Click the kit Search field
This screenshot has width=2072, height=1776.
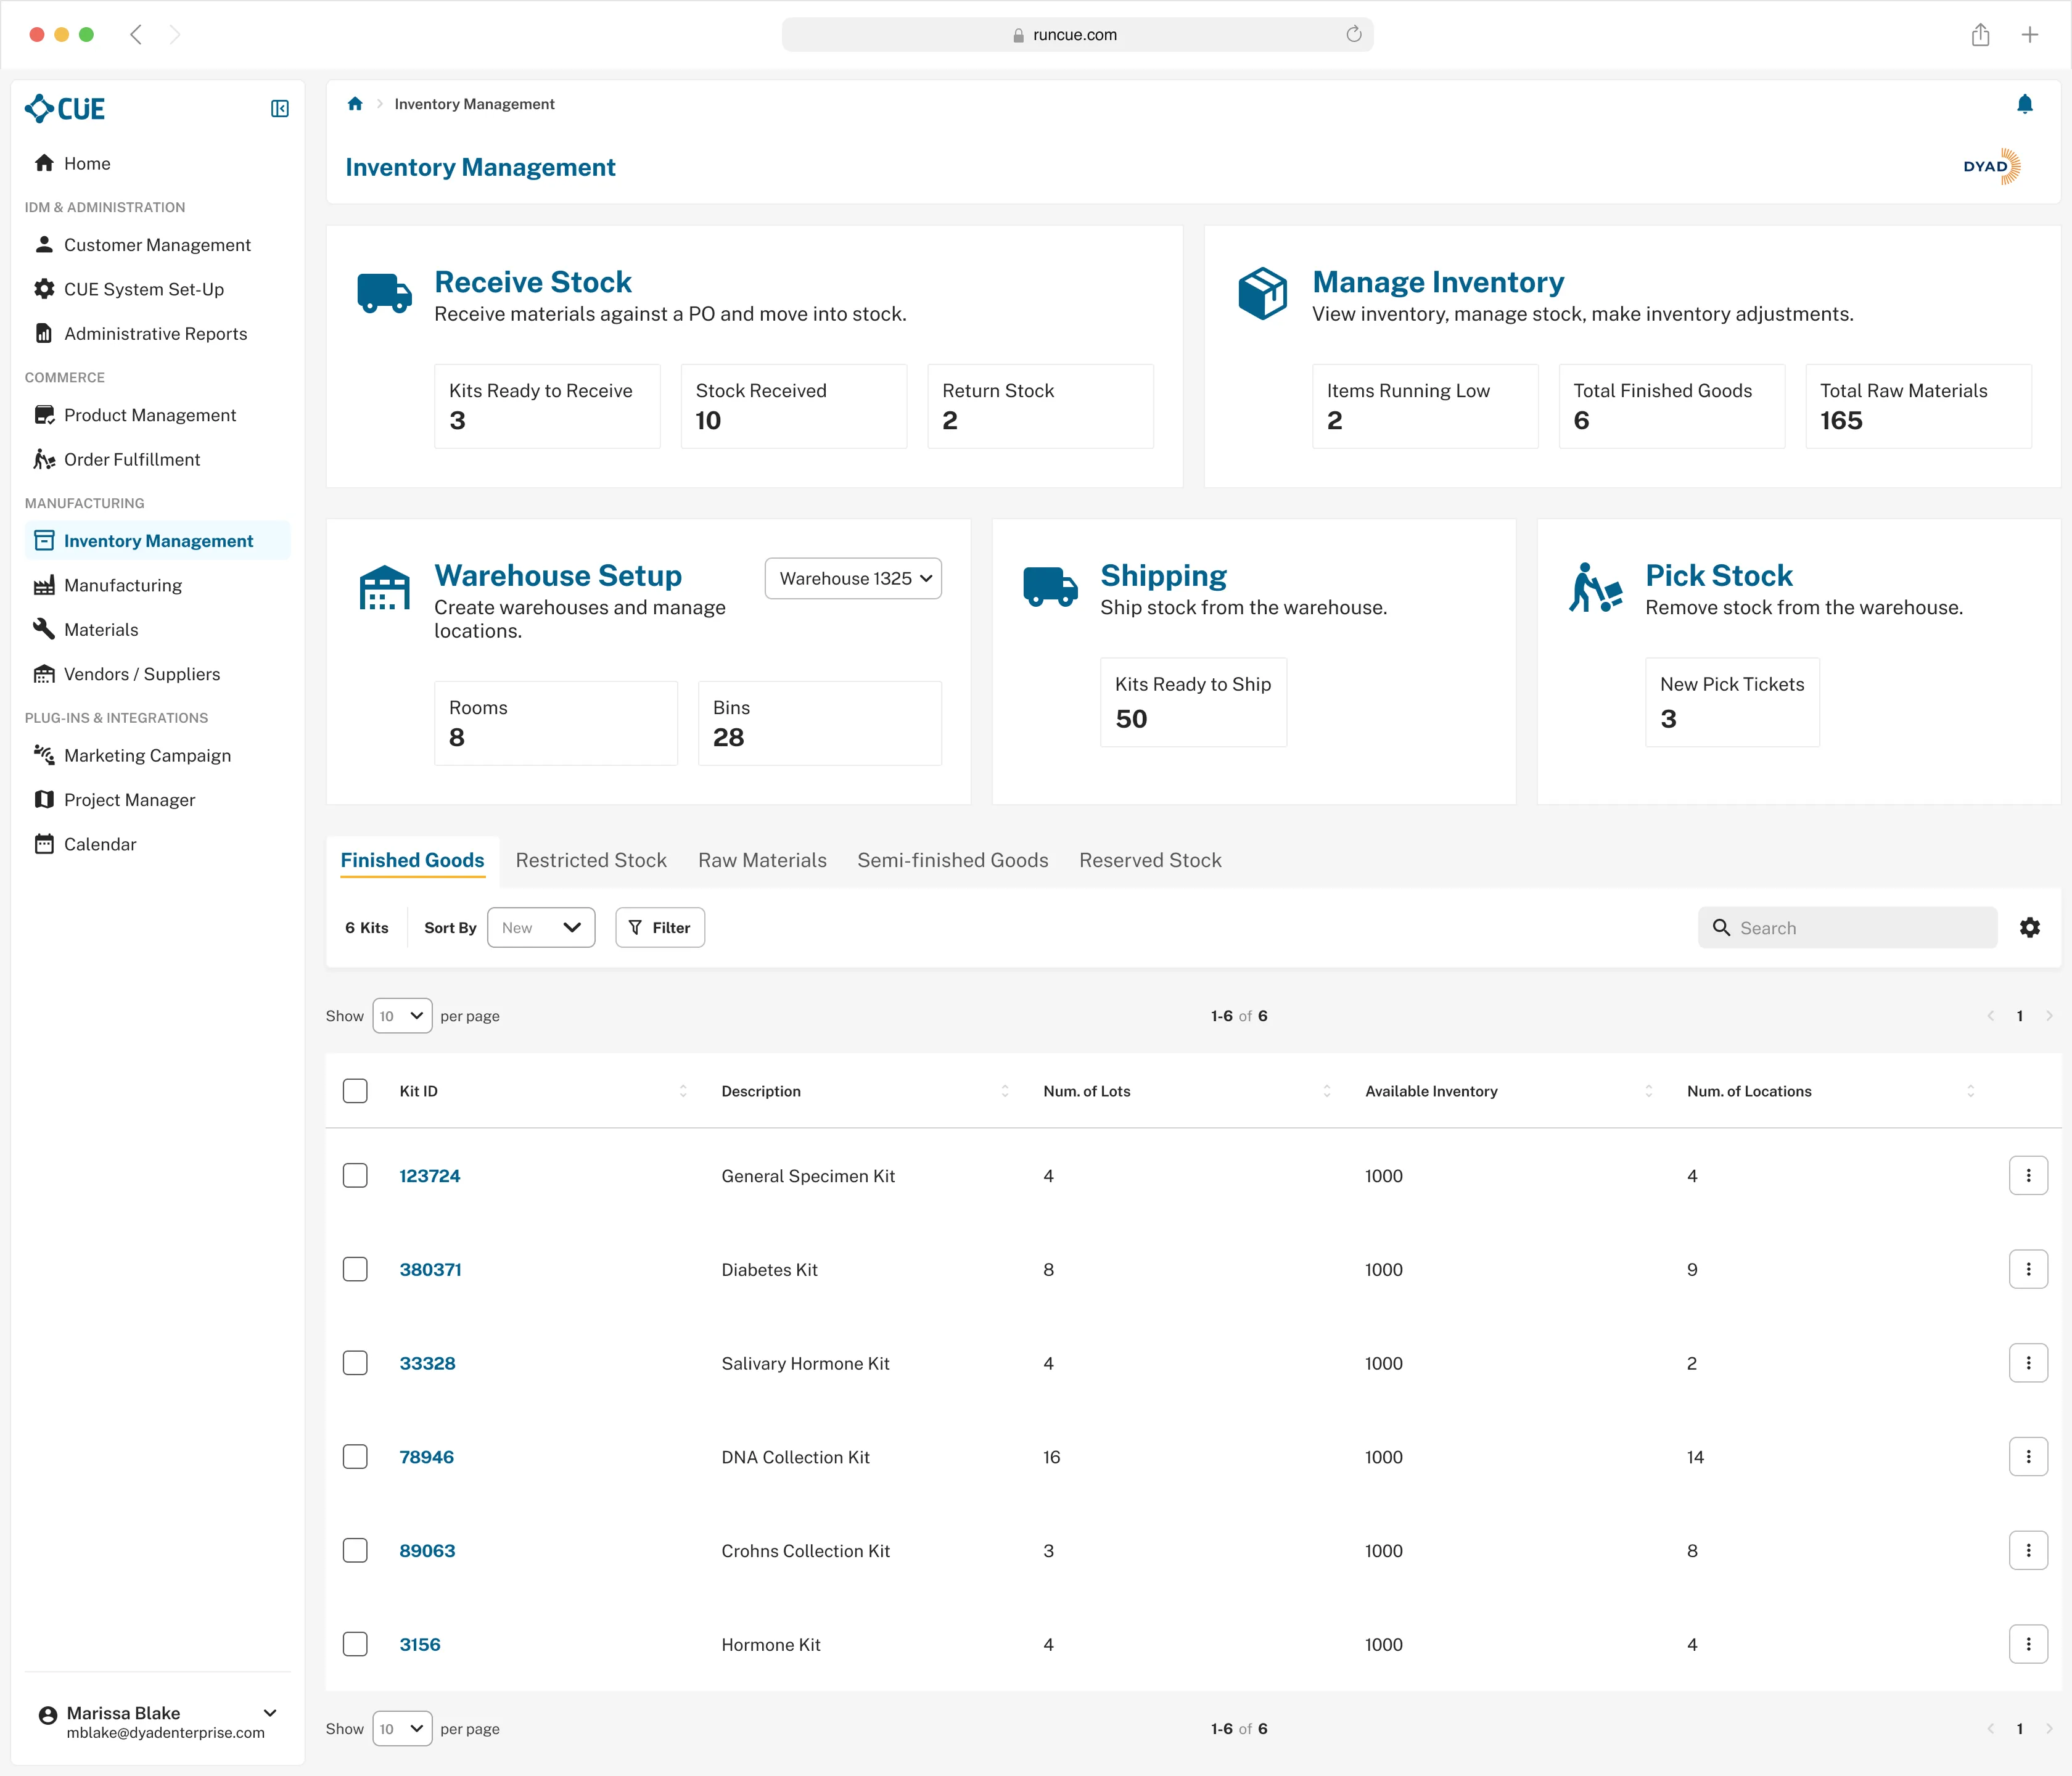click(1847, 927)
